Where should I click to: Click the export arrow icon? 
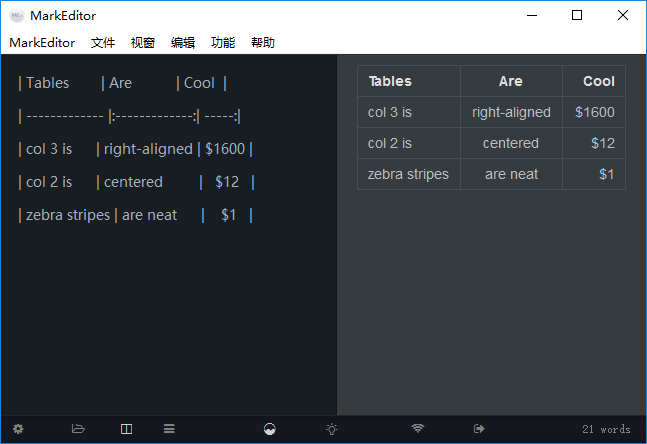[x=479, y=429]
